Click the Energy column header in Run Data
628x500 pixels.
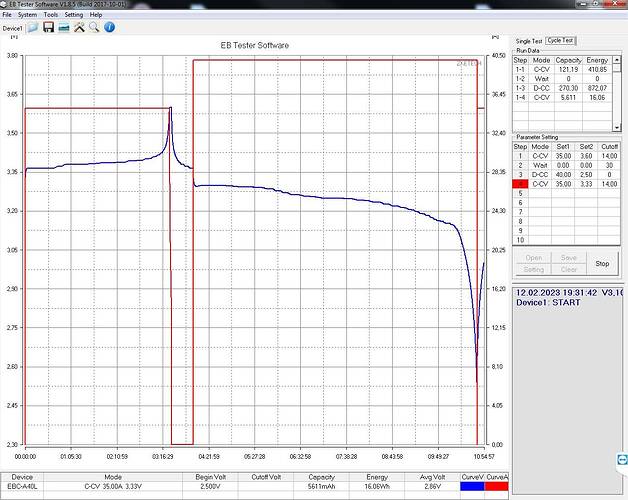point(597,60)
